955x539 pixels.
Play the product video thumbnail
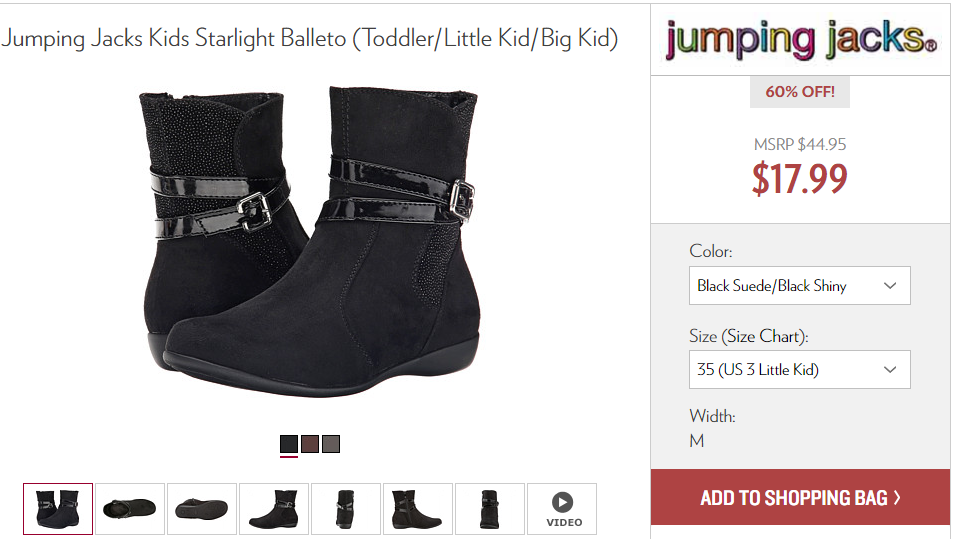[562, 509]
